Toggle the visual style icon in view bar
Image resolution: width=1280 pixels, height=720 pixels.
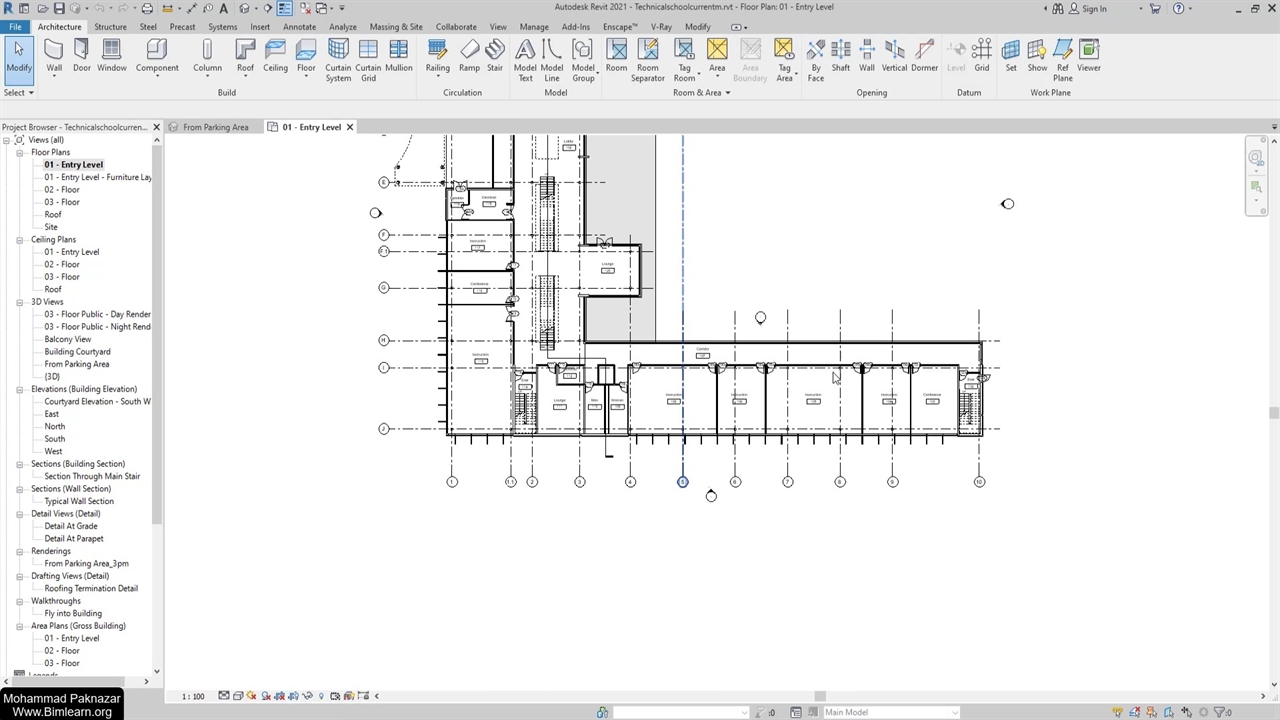pos(238,696)
